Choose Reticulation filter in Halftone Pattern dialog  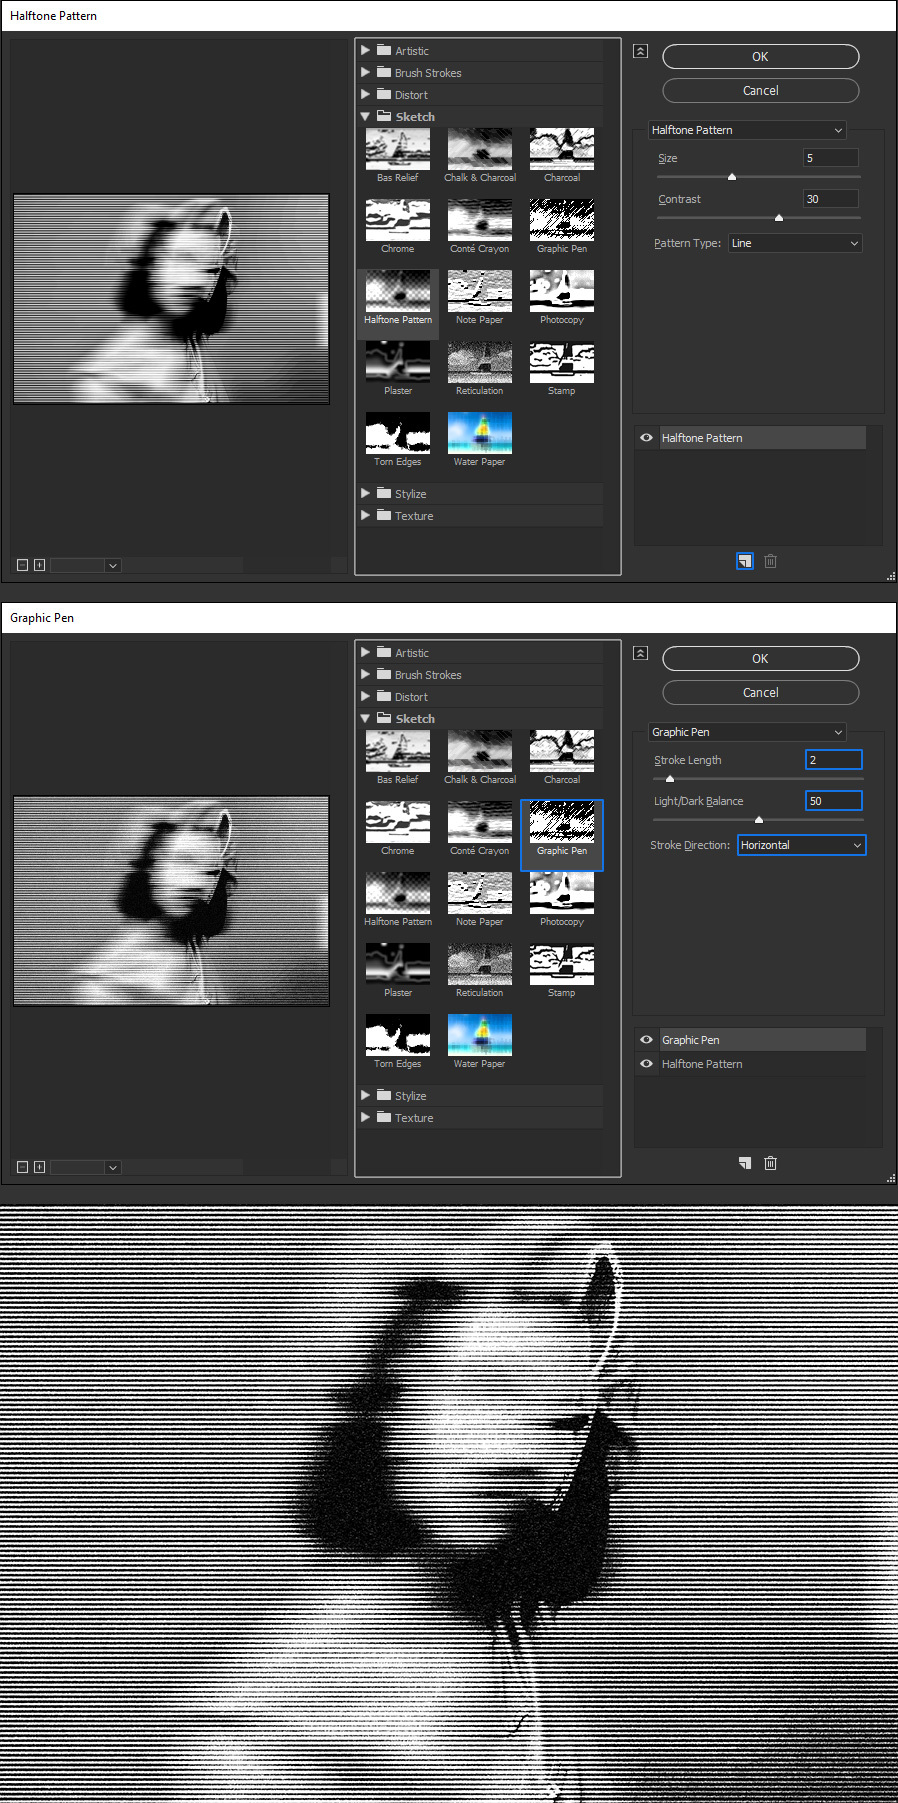coord(480,362)
